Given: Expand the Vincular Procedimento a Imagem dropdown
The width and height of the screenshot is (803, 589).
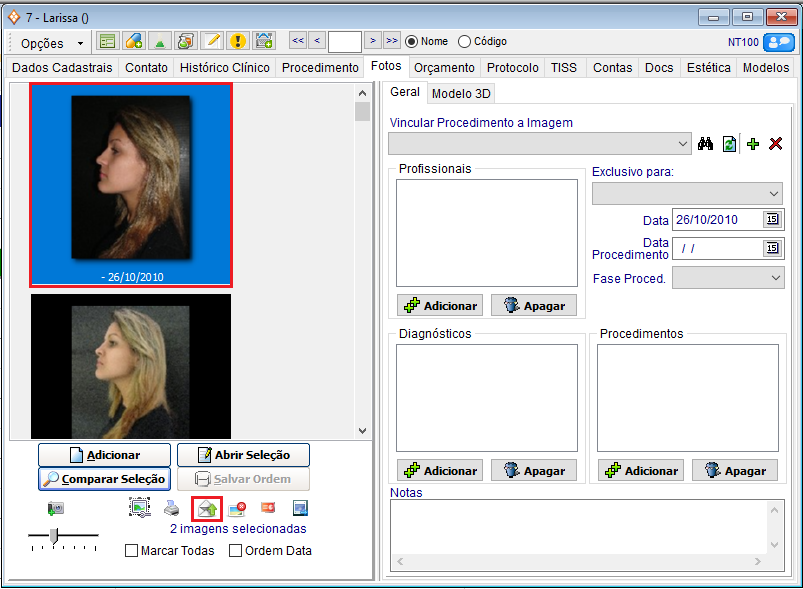Looking at the screenshot, I should (x=683, y=144).
